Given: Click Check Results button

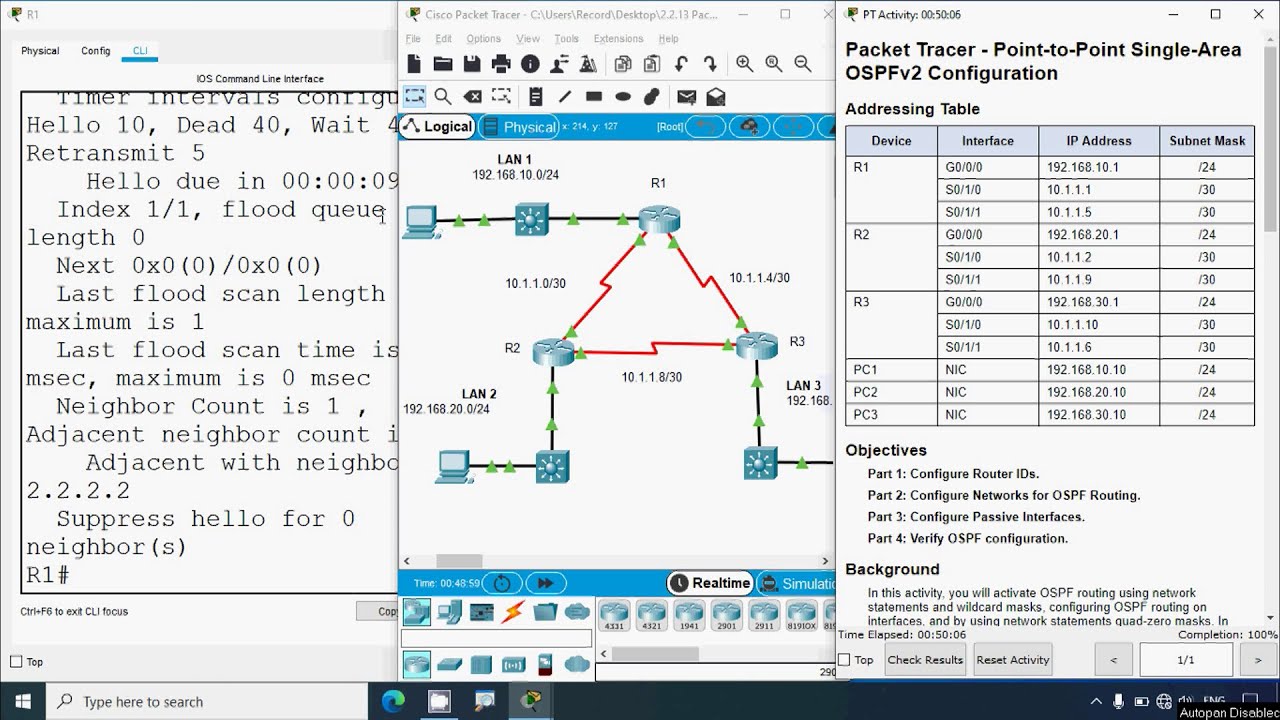Looking at the screenshot, I should tap(925, 660).
